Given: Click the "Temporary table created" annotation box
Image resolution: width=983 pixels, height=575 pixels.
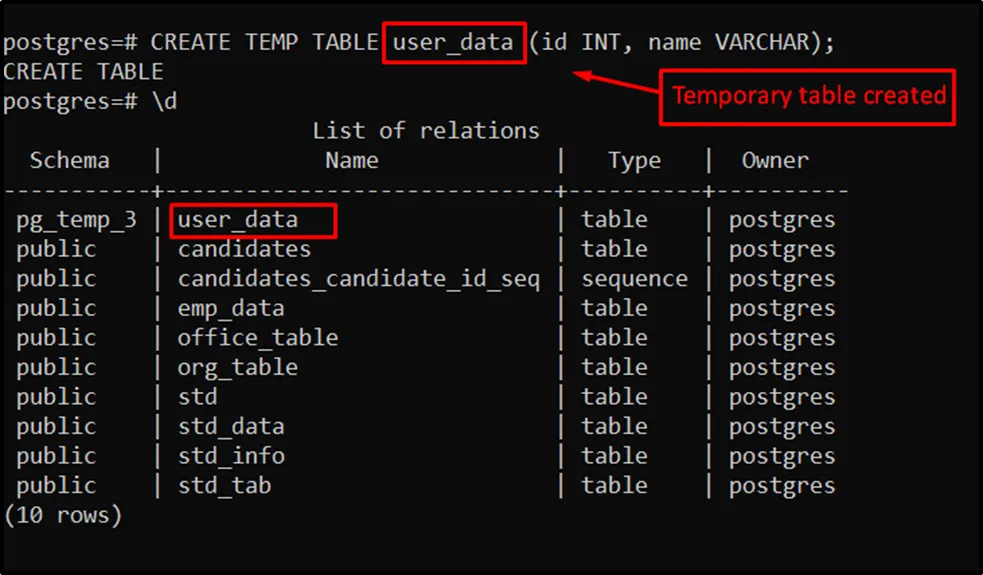Looking at the screenshot, I should click(808, 96).
